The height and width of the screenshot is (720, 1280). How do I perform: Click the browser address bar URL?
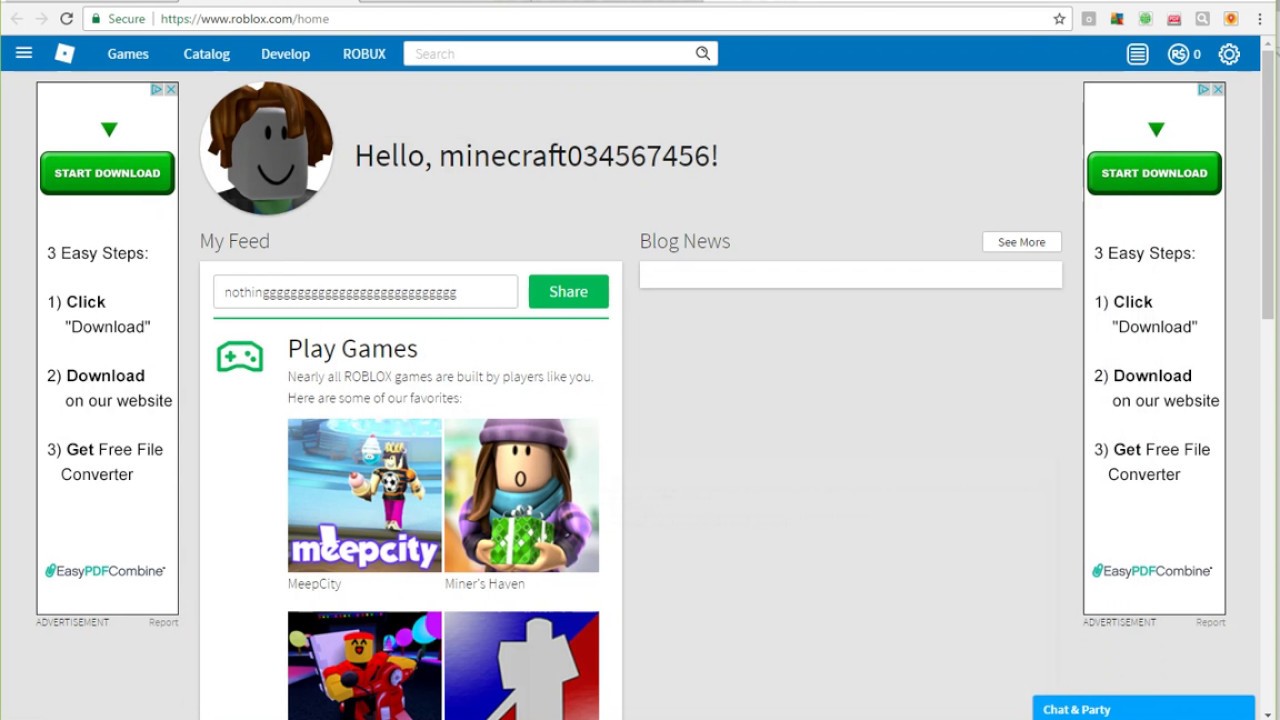point(244,18)
